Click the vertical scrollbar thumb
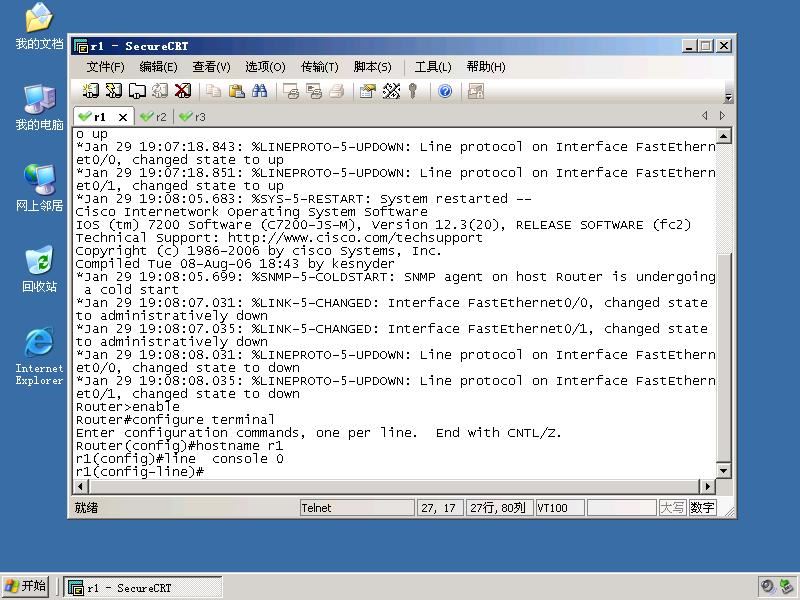Image resolution: width=800 pixels, height=600 pixels. [x=723, y=357]
